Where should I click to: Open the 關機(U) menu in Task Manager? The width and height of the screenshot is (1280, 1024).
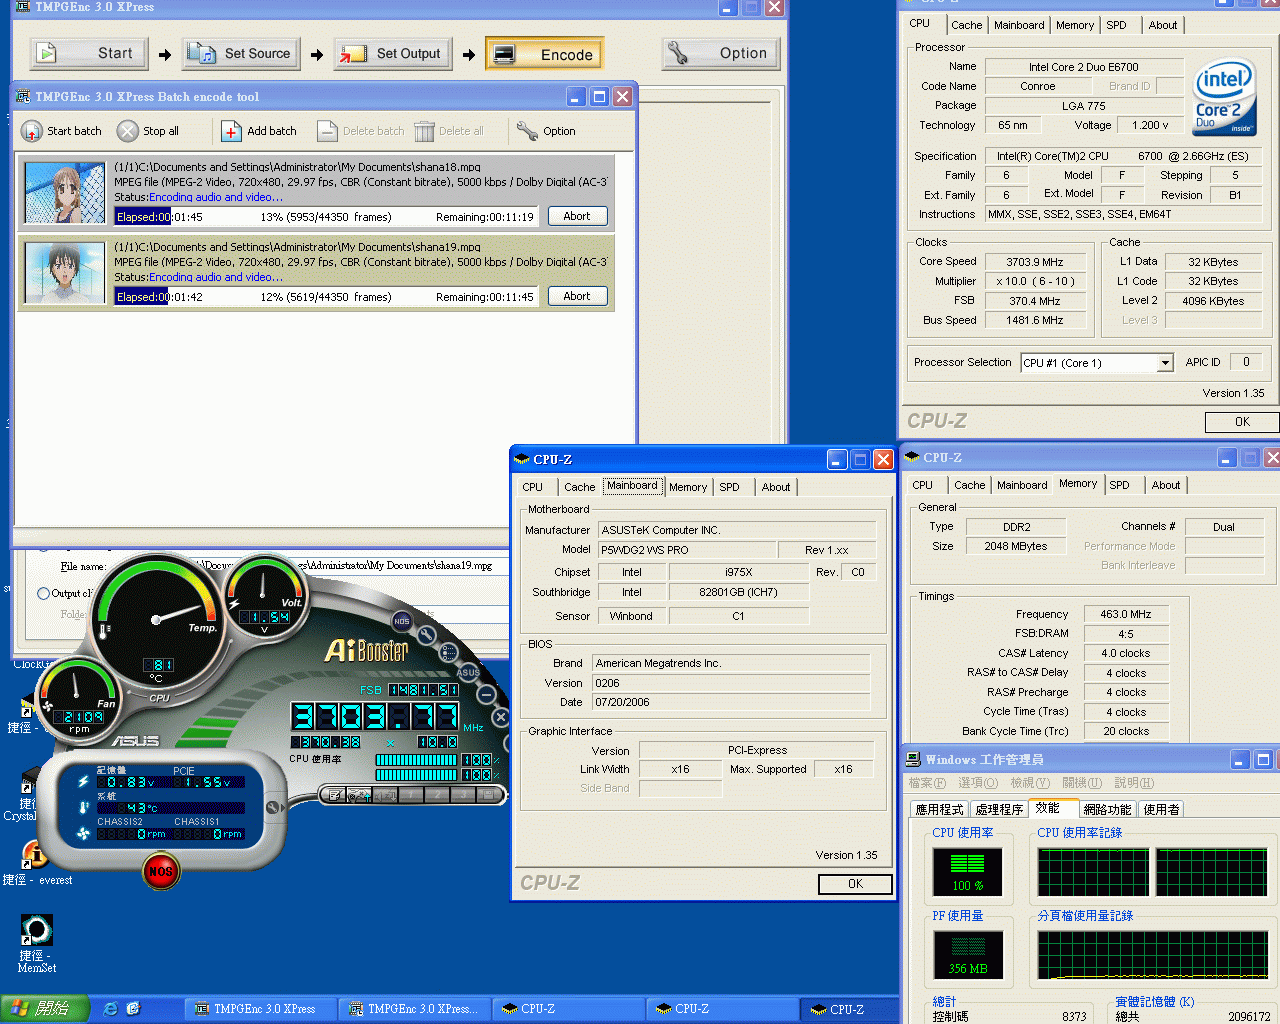1082,783
